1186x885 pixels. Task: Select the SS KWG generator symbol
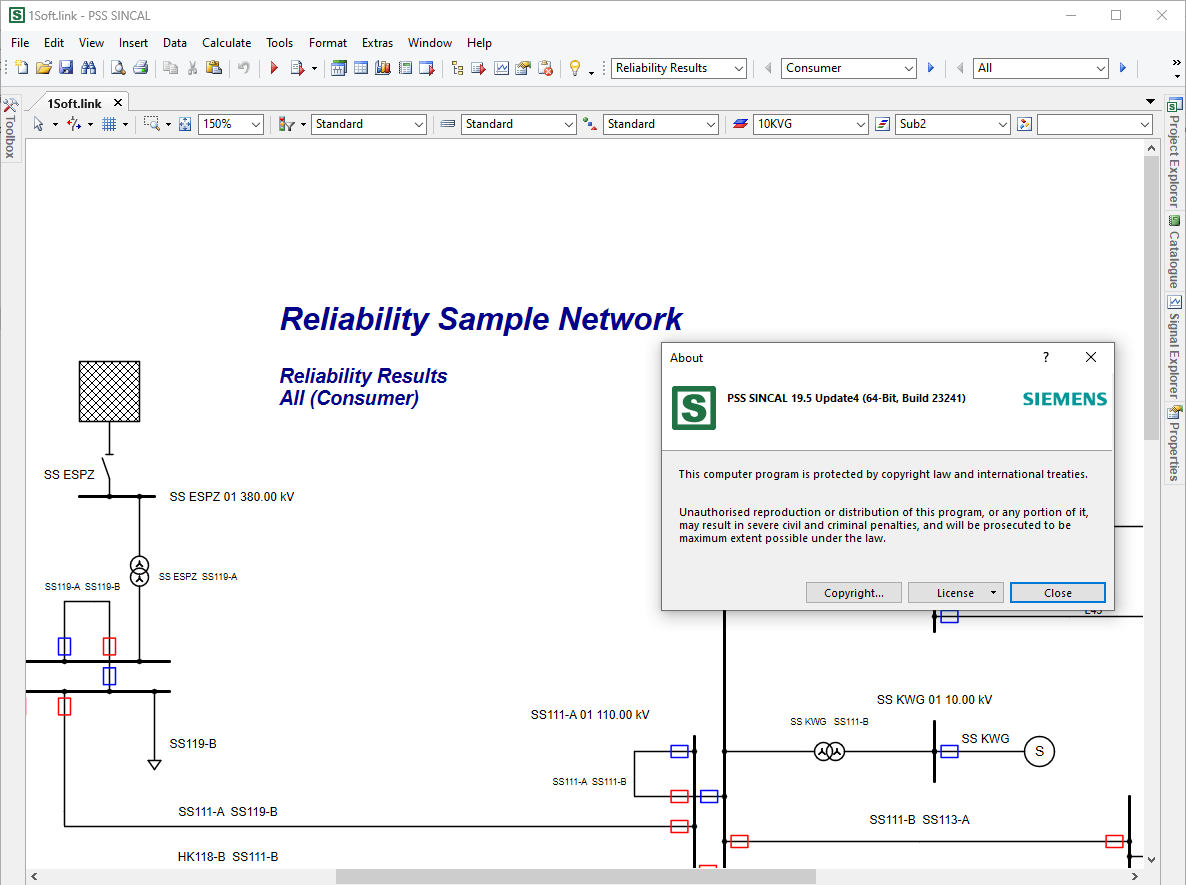pyautogui.click(x=1039, y=751)
